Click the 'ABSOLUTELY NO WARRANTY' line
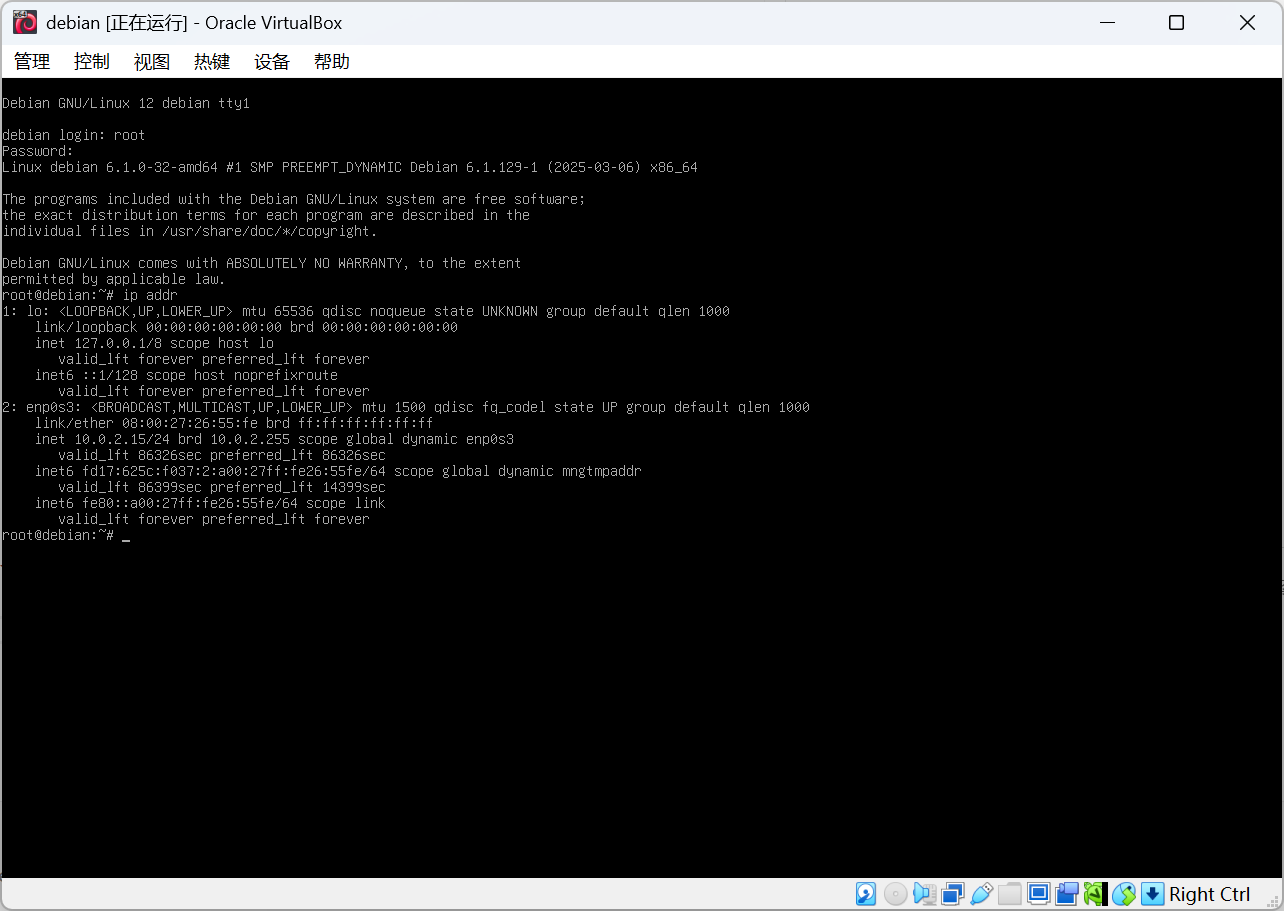 (262, 263)
